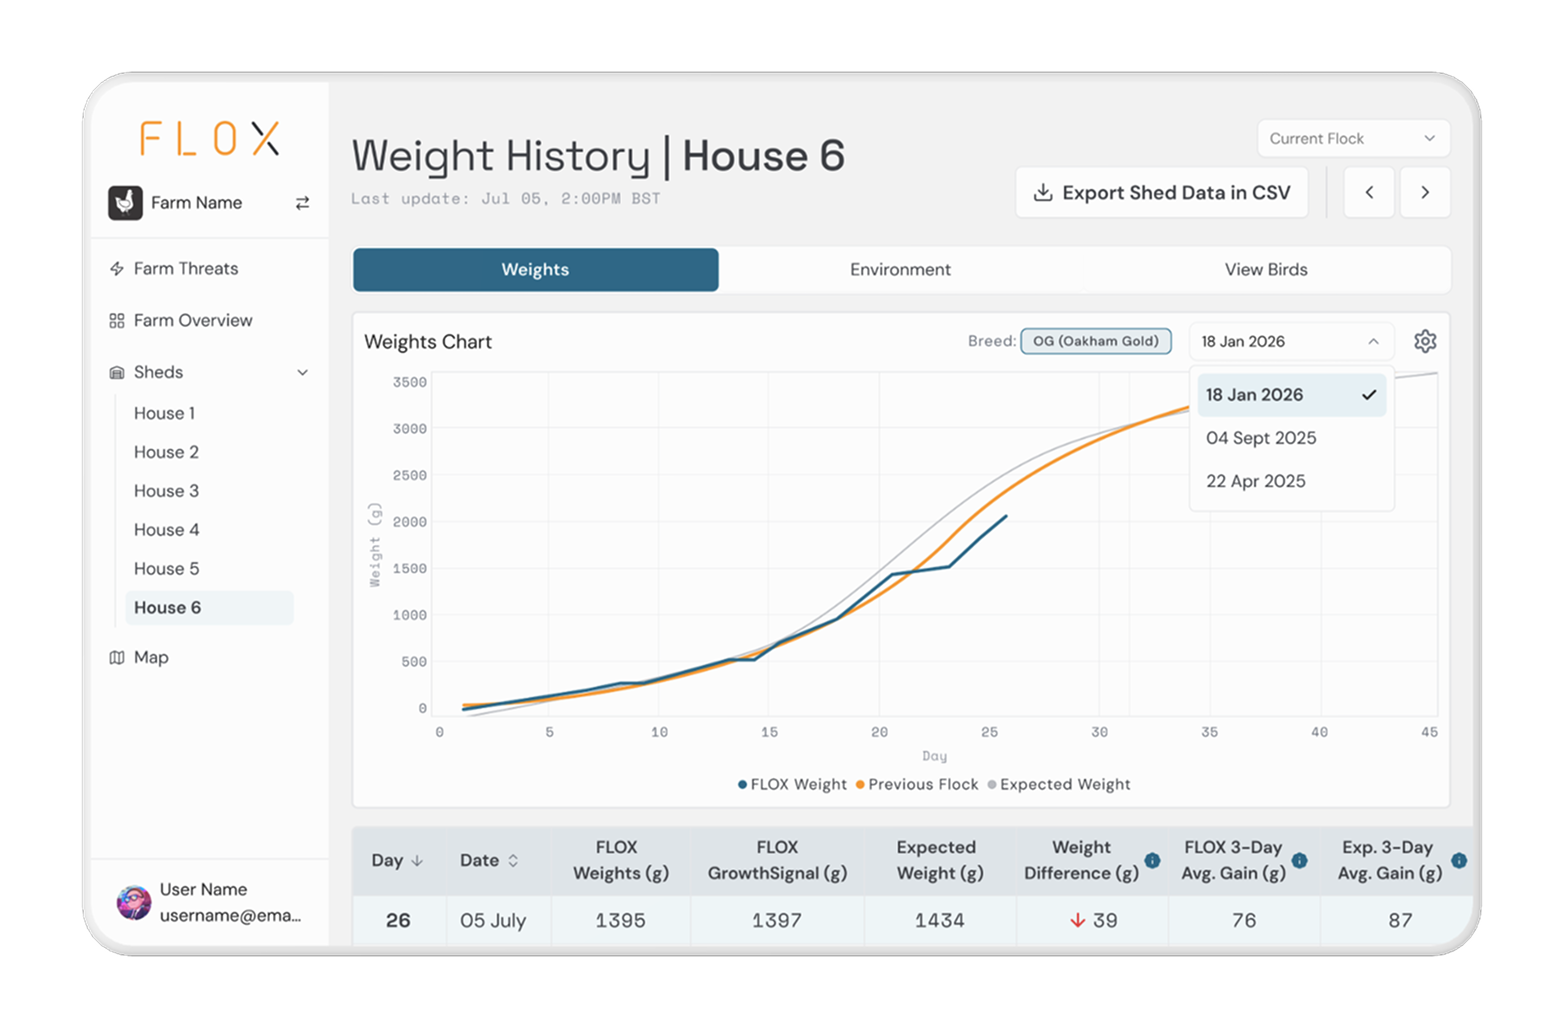This screenshot has height=1028, width=1564.
Task: Click the FLOX logo
Action: [x=210, y=138]
